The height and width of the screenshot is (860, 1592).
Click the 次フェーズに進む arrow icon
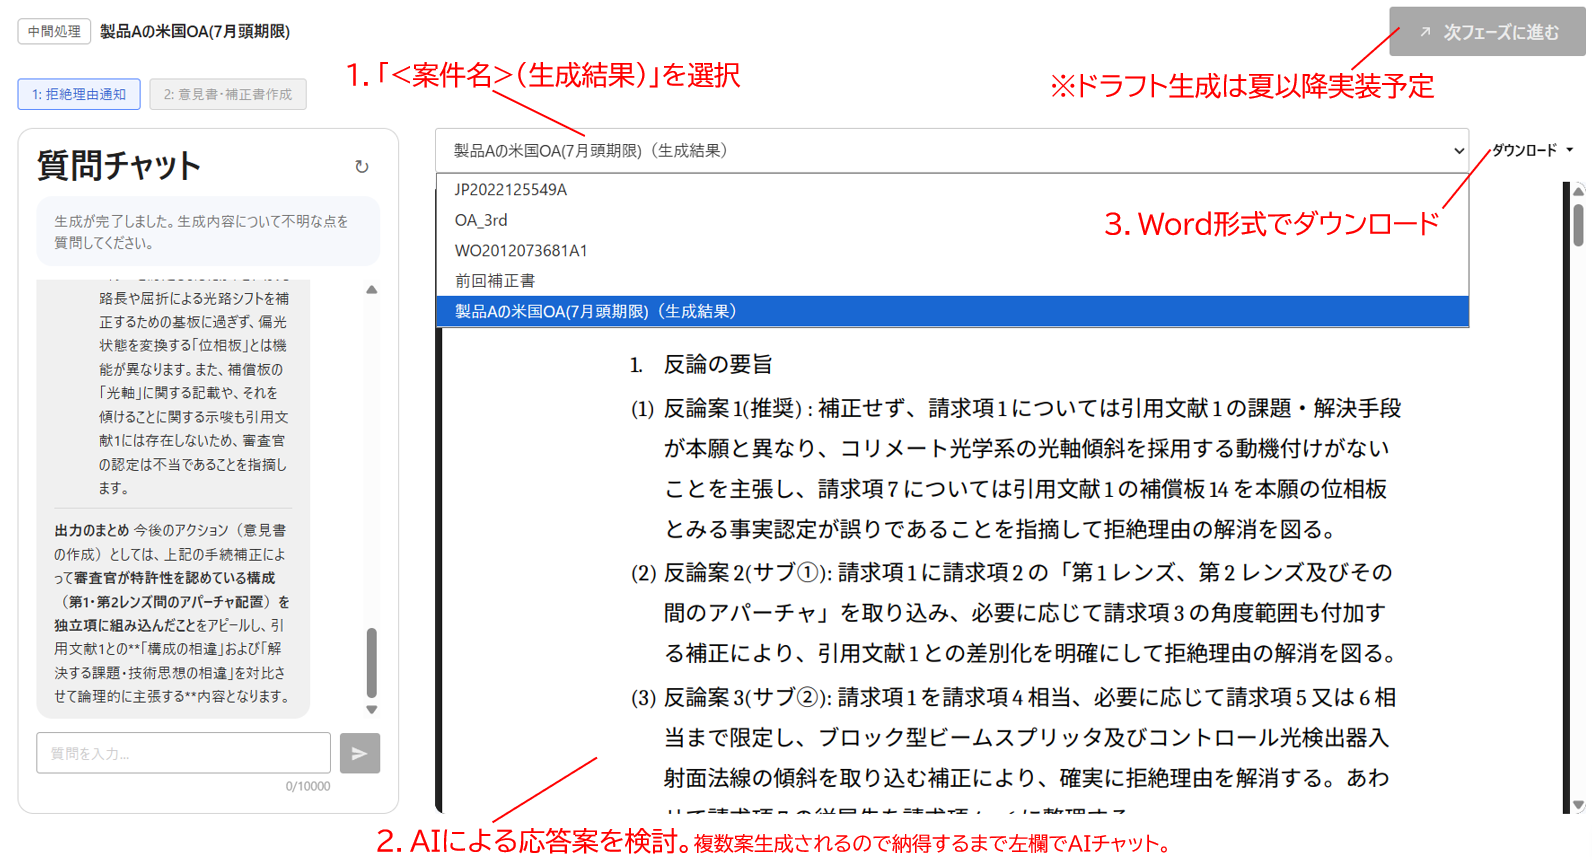(1425, 32)
